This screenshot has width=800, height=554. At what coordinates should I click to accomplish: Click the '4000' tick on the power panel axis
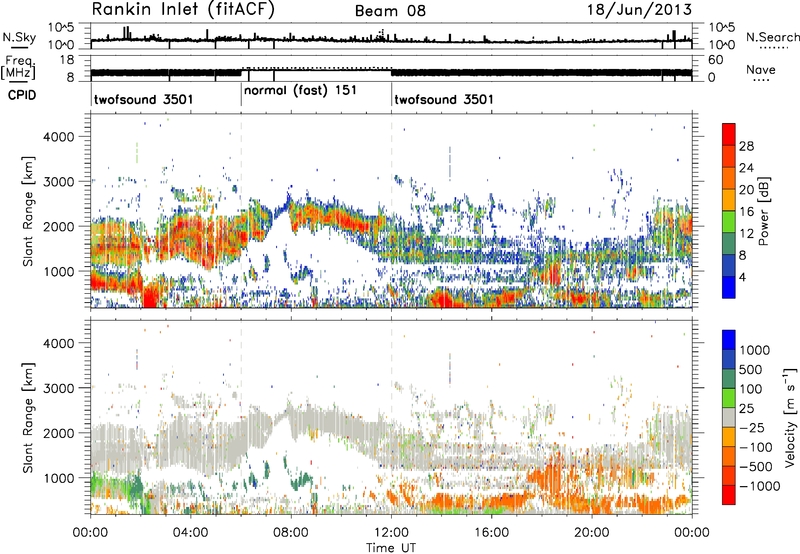[x=58, y=137]
